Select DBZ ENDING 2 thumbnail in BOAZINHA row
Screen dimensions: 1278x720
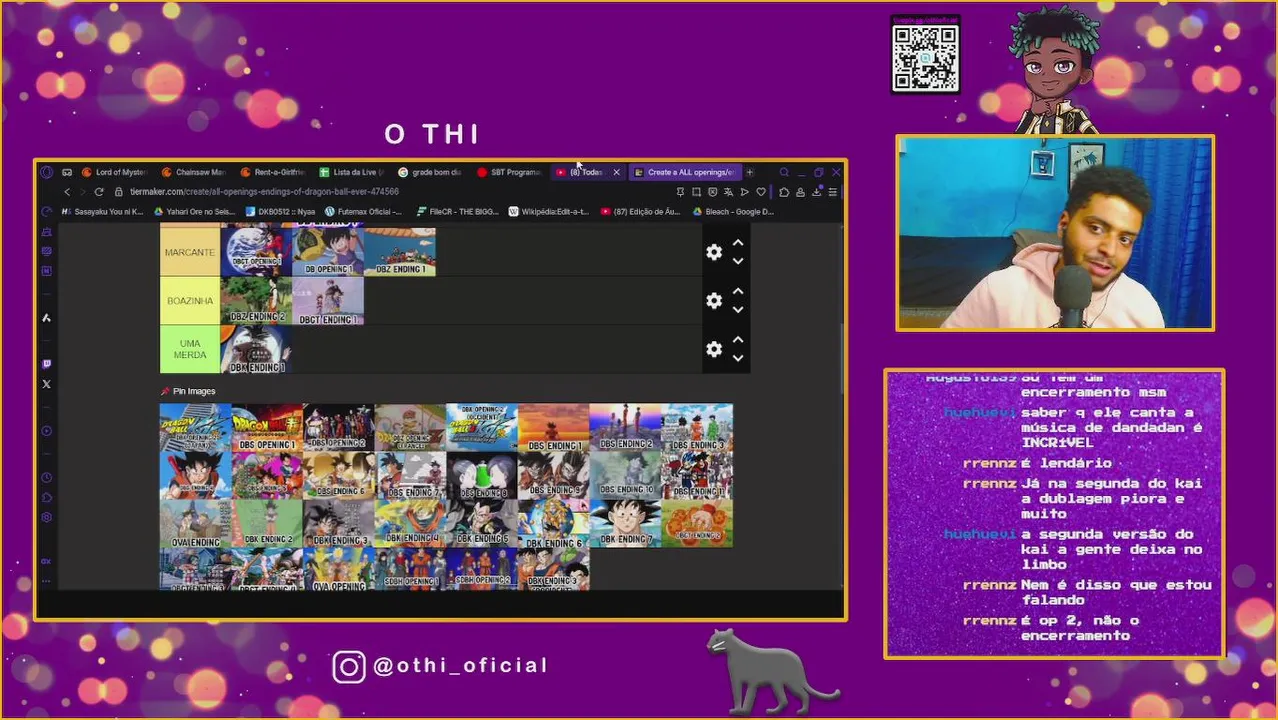pyautogui.click(x=256, y=301)
